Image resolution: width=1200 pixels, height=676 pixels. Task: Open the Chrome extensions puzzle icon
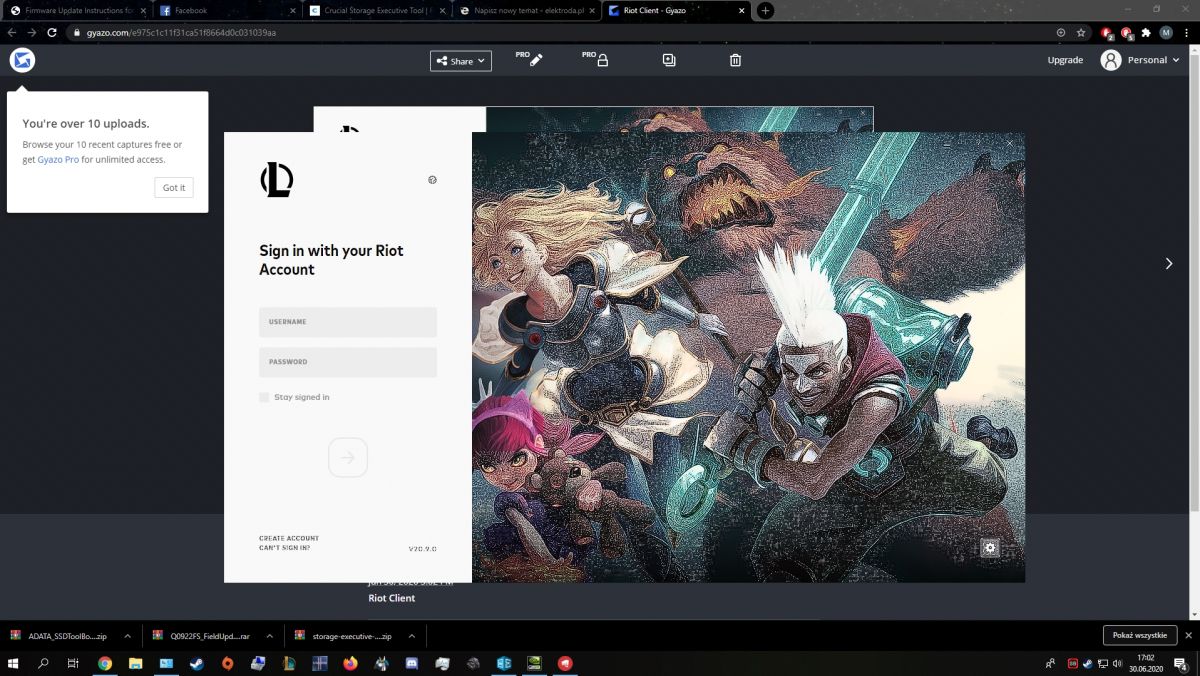click(1146, 32)
